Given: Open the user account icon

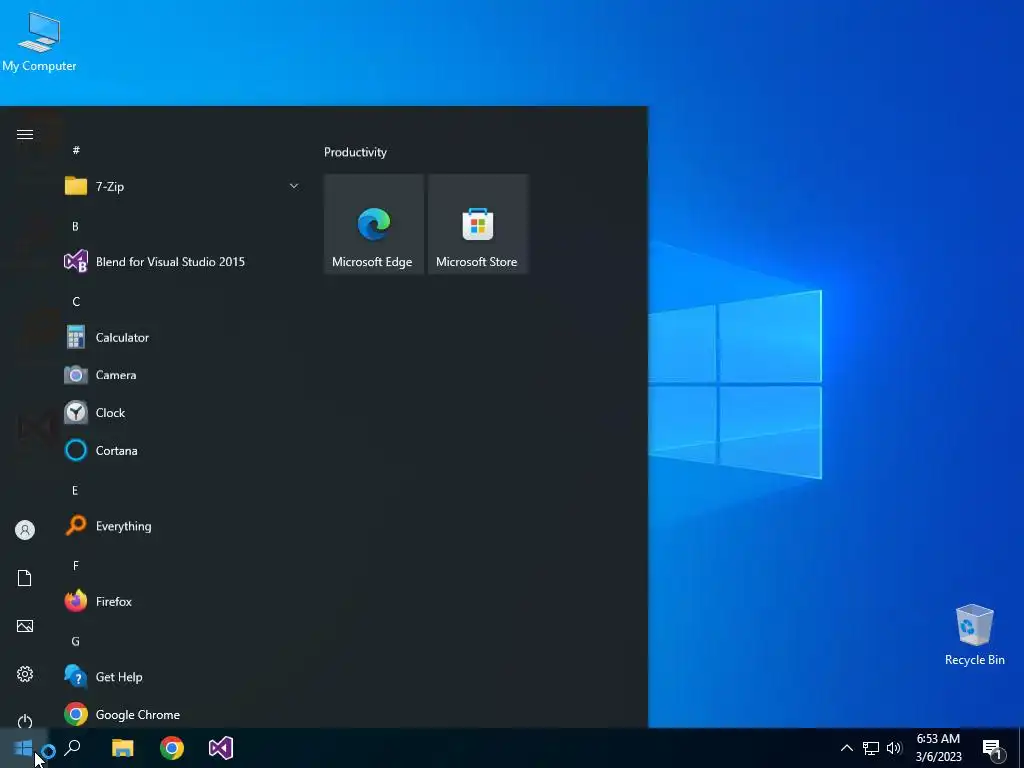Looking at the screenshot, I should [x=25, y=530].
